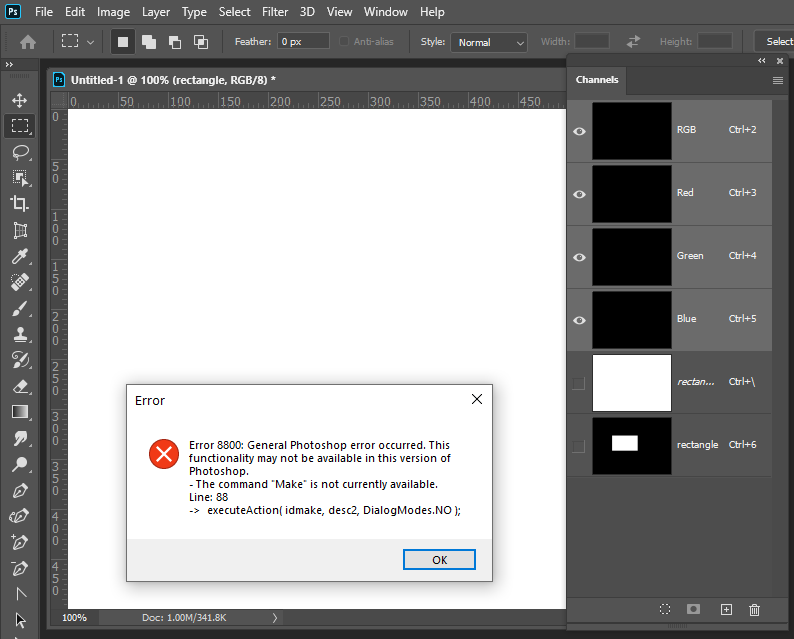Select the Smudge tool
This screenshot has width=794, height=639.
20,438
